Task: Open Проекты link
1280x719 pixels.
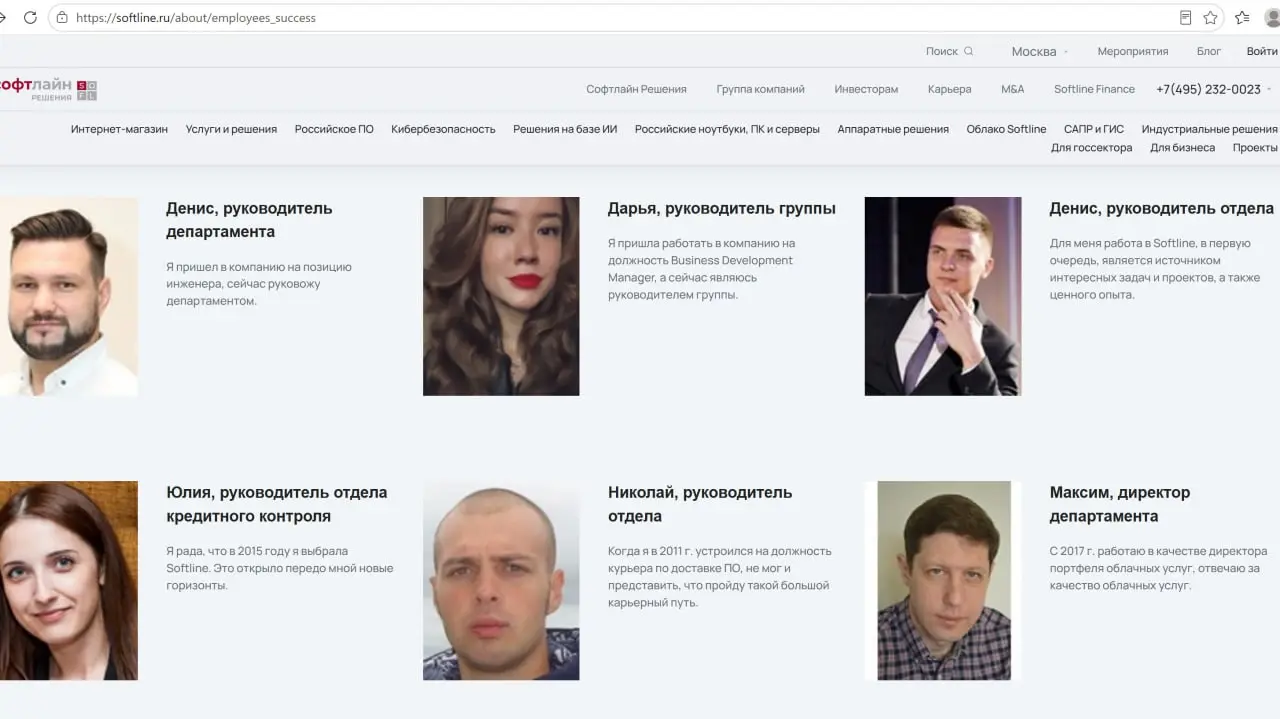Action: point(1255,147)
